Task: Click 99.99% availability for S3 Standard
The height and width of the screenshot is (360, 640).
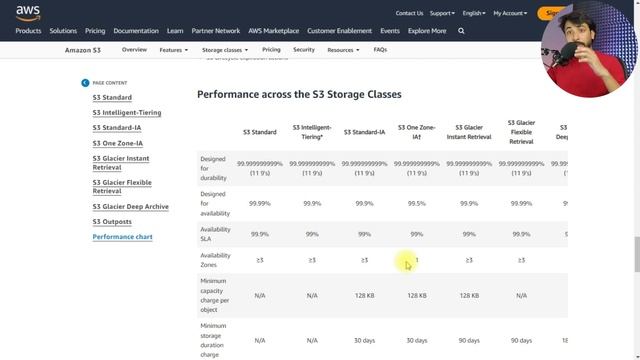Action: [260, 204]
